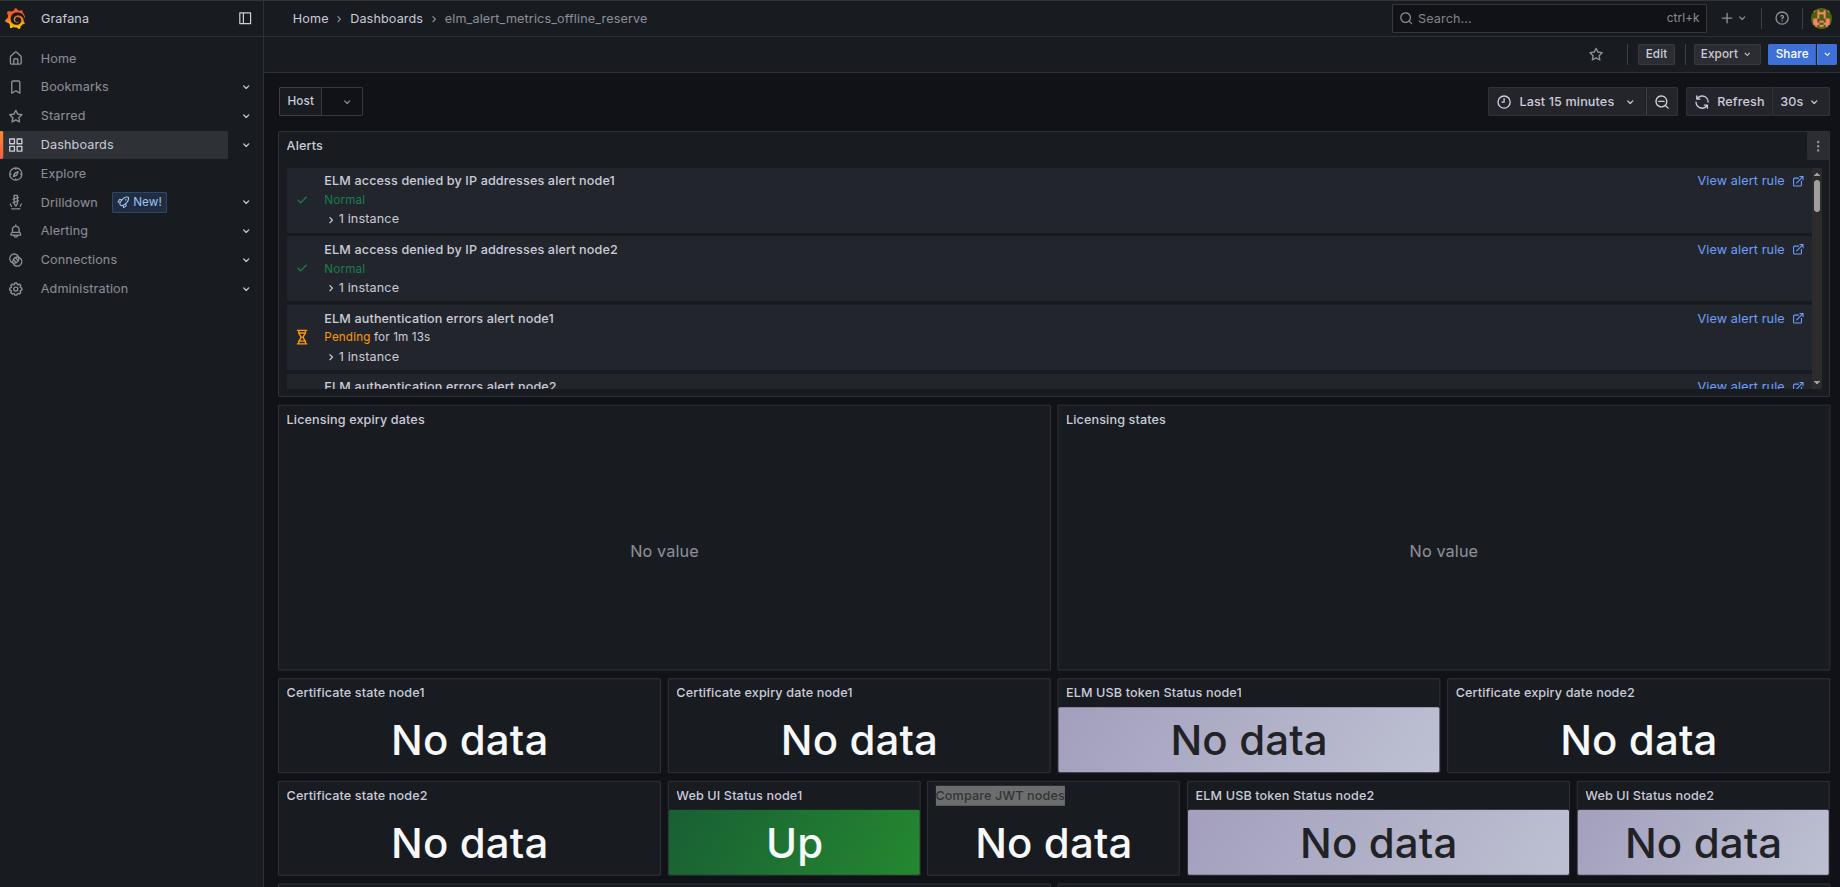Viewport: 1840px width, 887px height.
Task: Click the Certificate expiry date node2 panel title
Action: click(x=1545, y=693)
